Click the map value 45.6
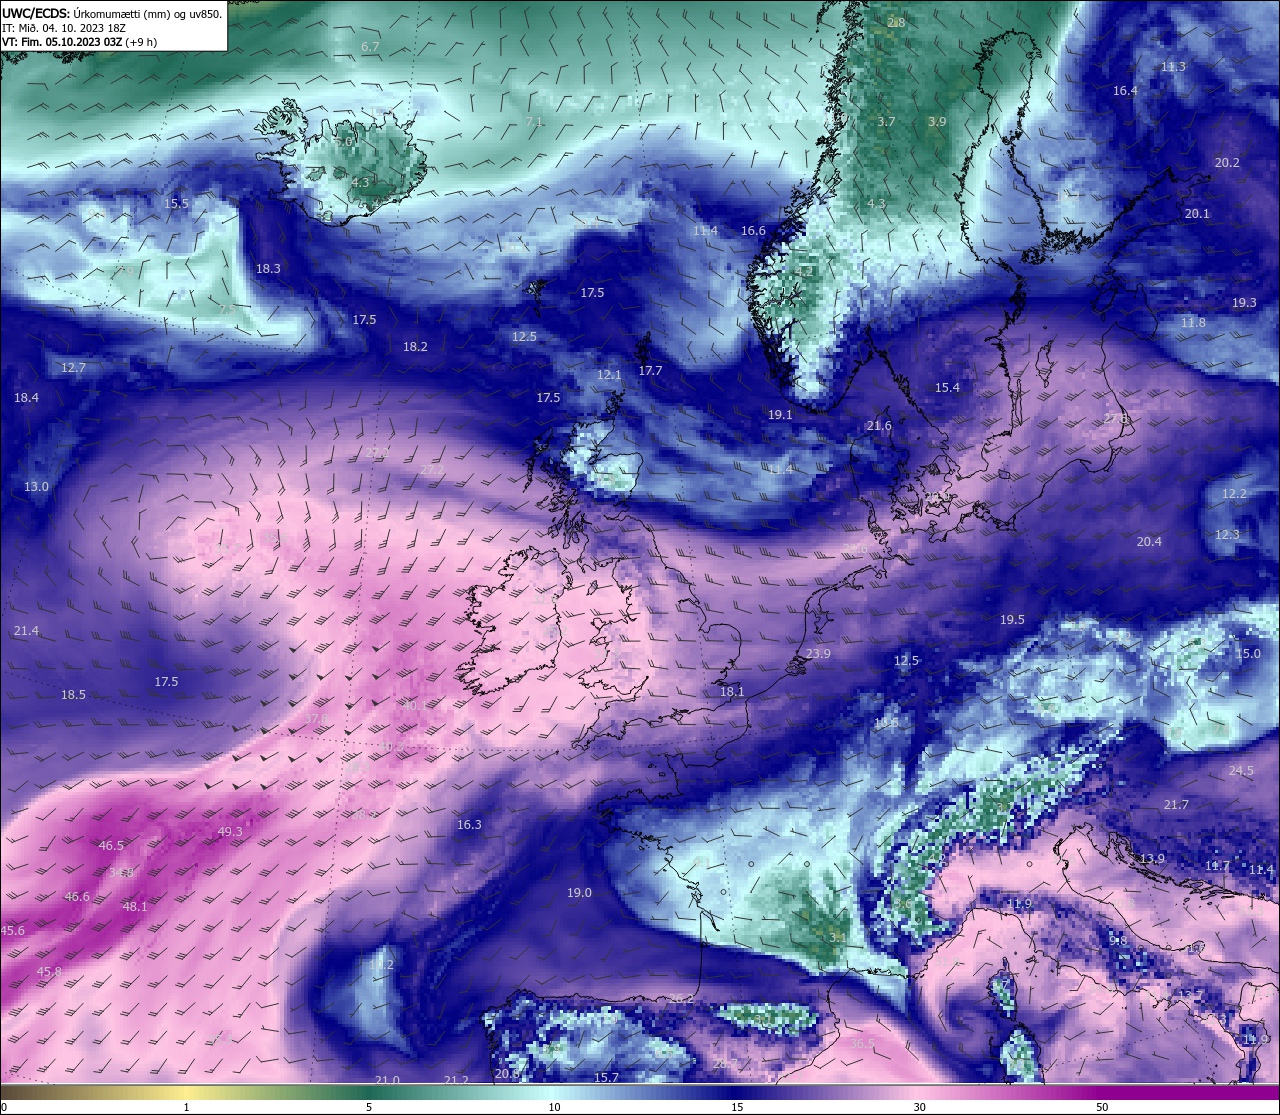The image size is (1280, 1115). point(12,931)
